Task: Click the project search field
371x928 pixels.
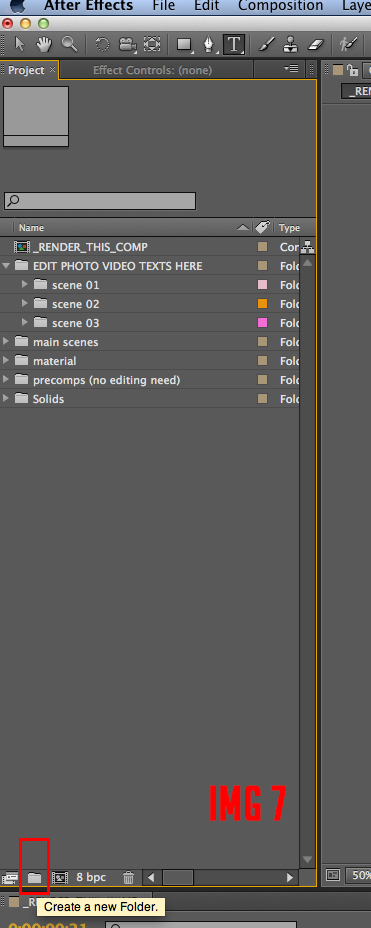Action: [x=99, y=201]
